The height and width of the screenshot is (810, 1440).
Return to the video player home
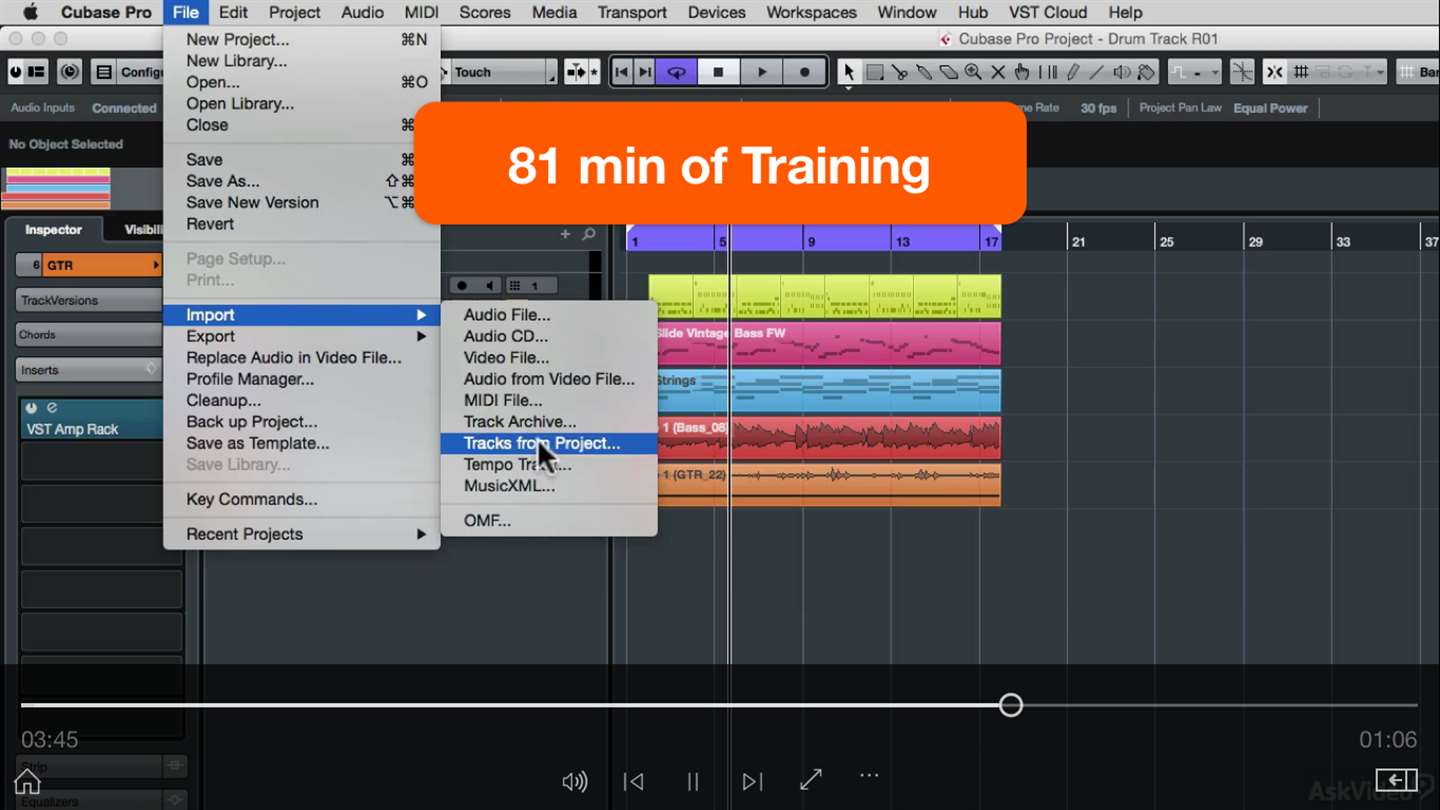point(27,781)
